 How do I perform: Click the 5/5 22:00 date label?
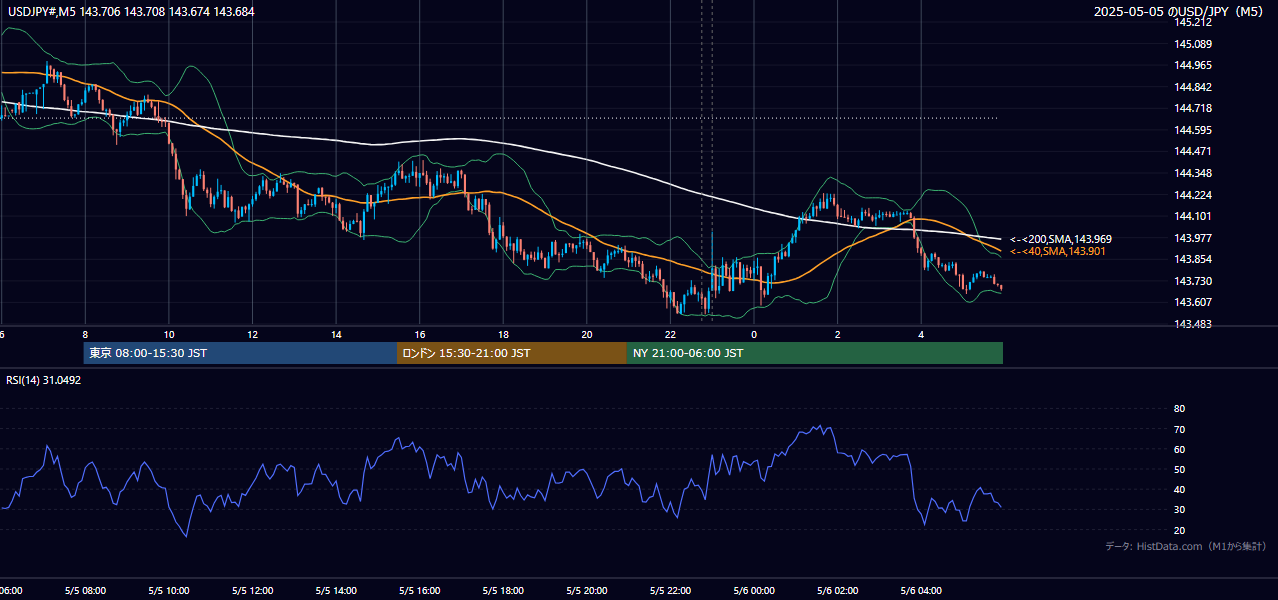tap(670, 591)
